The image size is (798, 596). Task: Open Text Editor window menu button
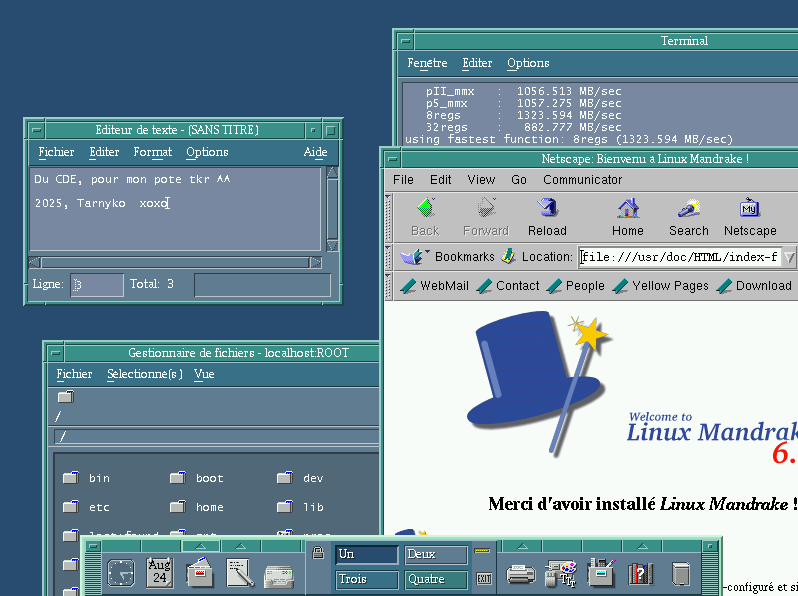click(37, 130)
